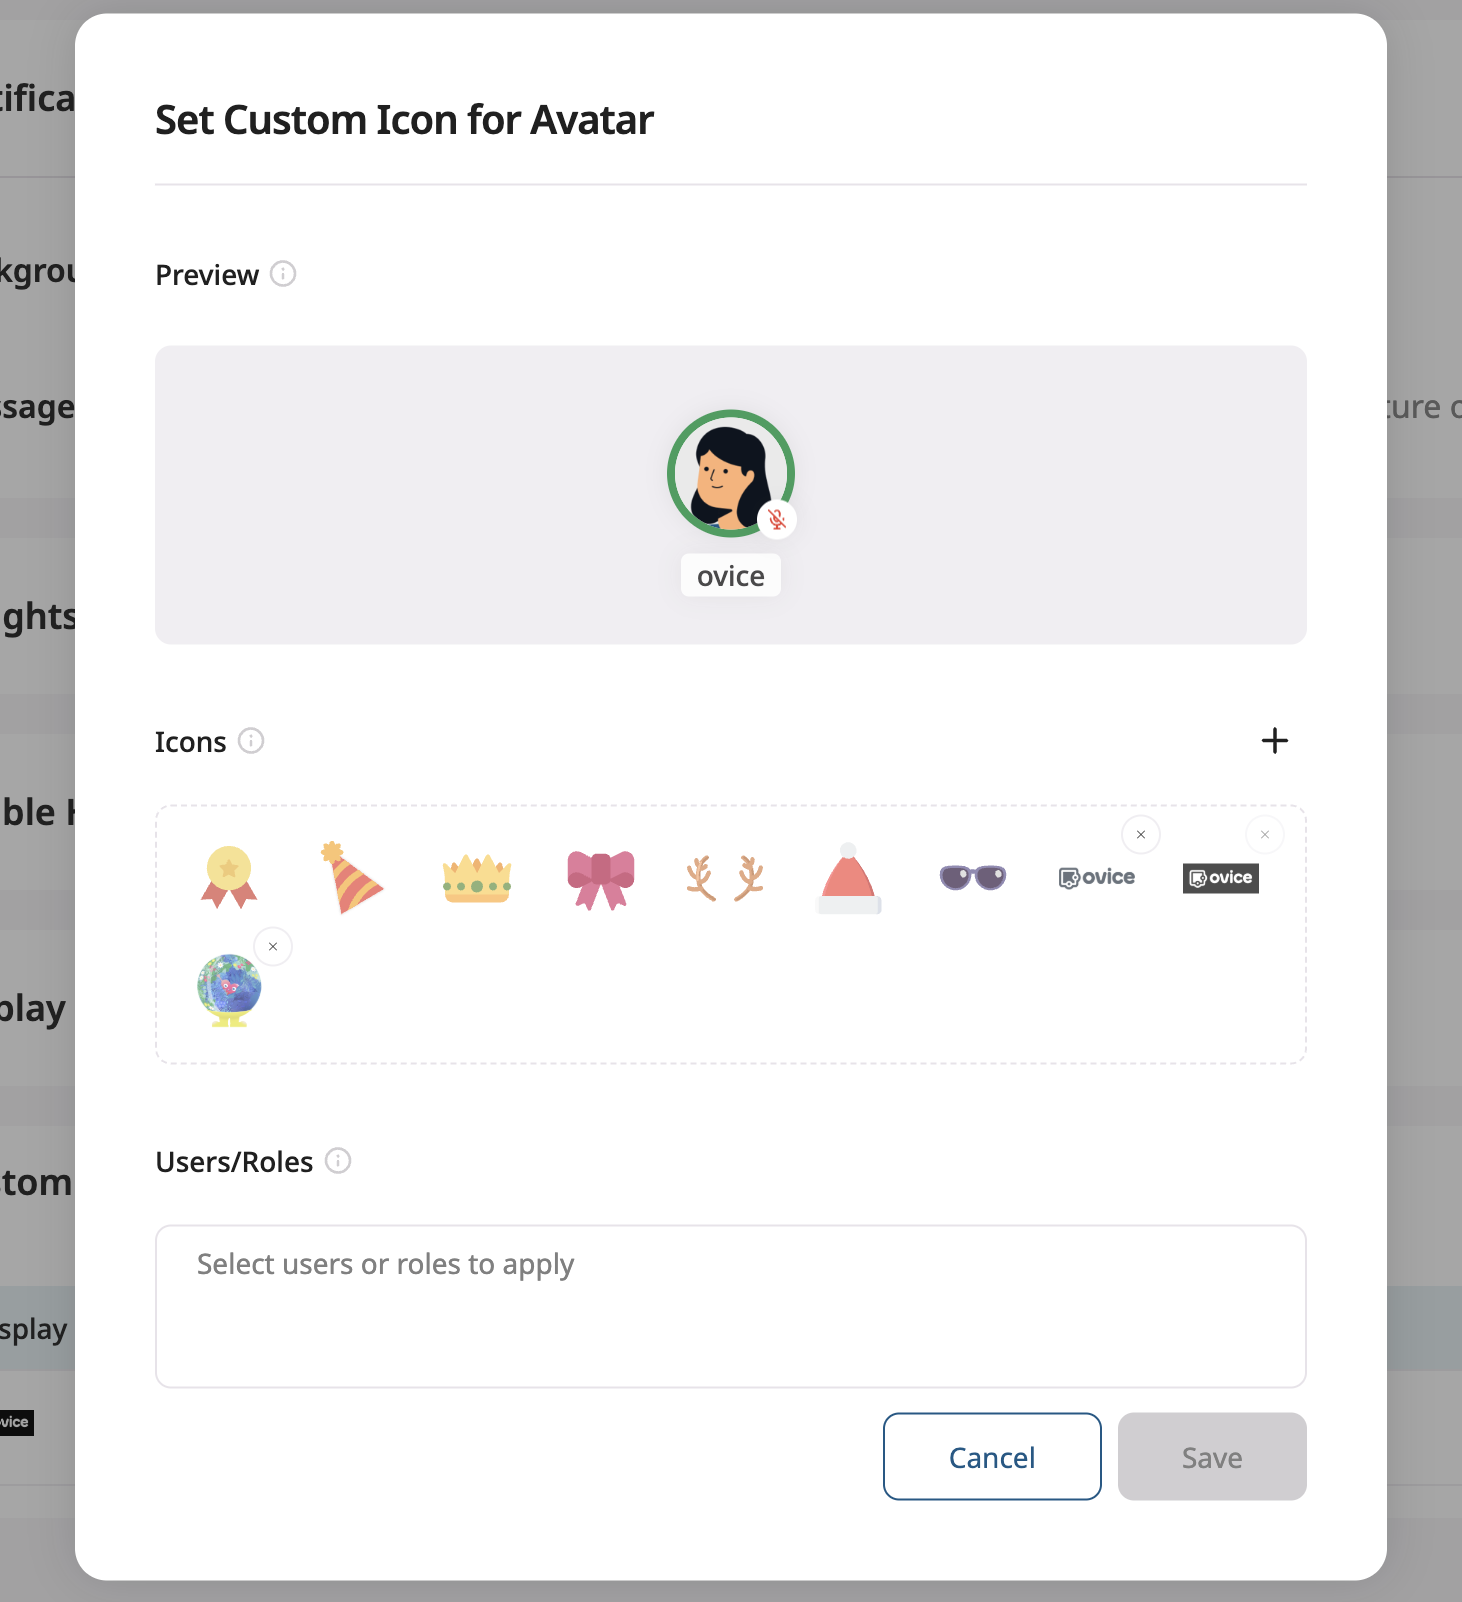Image resolution: width=1462 pixels, height=1602 pixels.
Task: Select the pink bow icon
Action: (601, 880)
